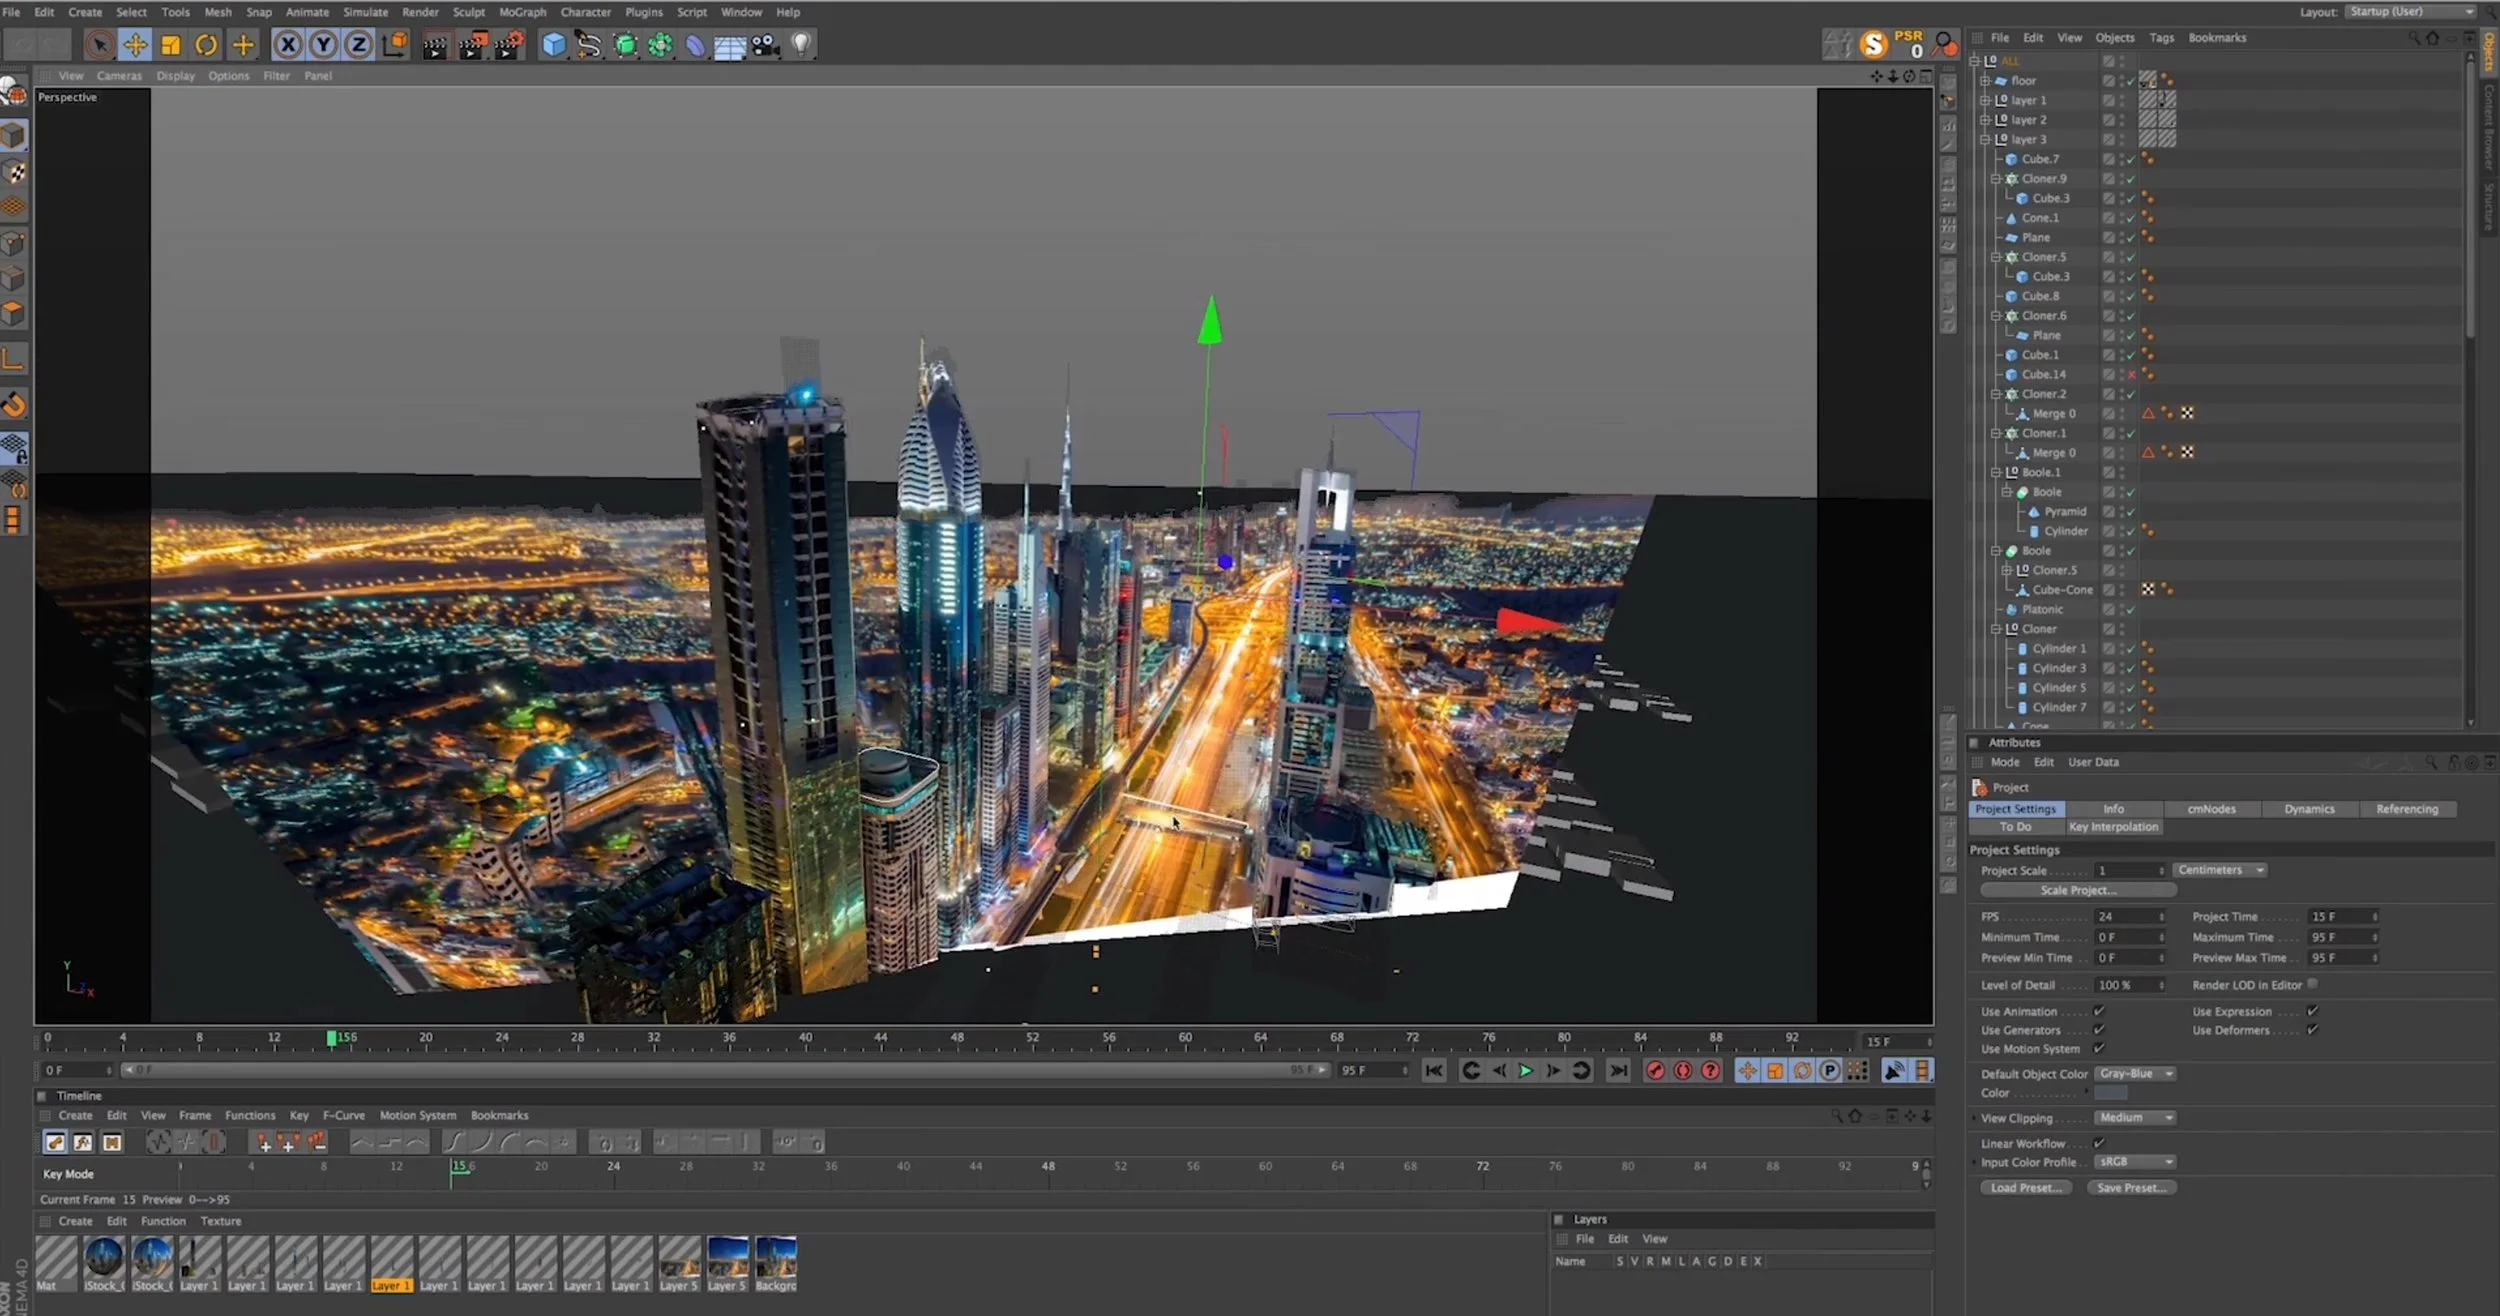The width and height of the screenshot is (2500, 1316).
Task: Select the Move tool in top toolbar
Action: click(135, 45)
